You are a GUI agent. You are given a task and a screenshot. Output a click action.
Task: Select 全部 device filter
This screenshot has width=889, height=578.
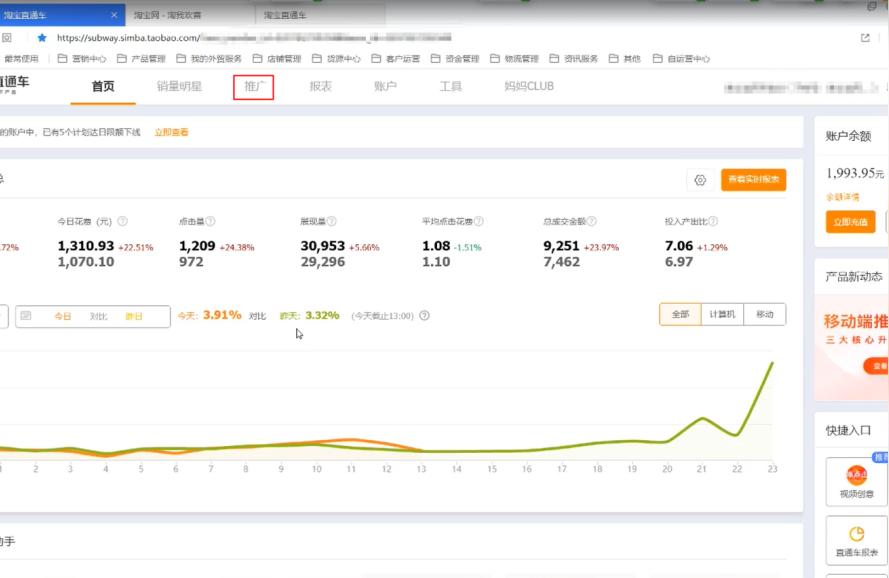coord(680,314)
